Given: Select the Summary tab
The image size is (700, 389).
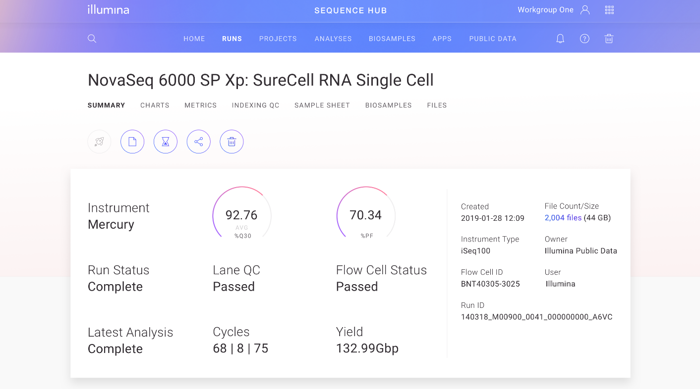Looking at the screenshot, I should 106,105.
